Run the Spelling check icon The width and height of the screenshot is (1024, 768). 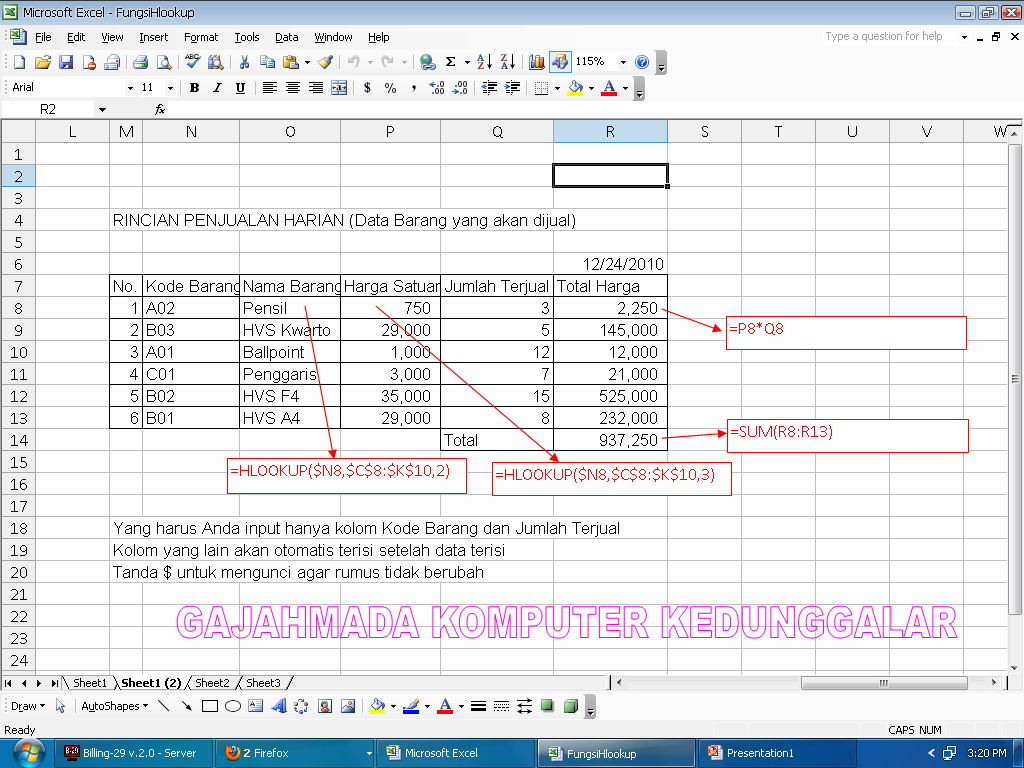pyautogui.click(x=193, y=62)
